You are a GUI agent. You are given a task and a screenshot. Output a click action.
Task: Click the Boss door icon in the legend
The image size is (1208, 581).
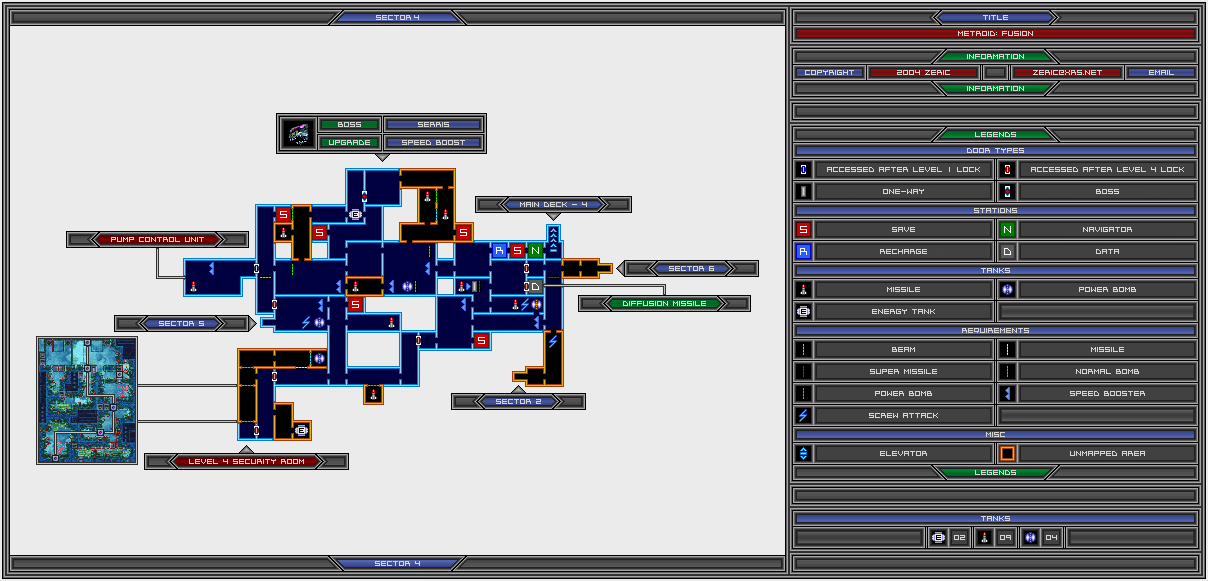[x=1008, y=191]
